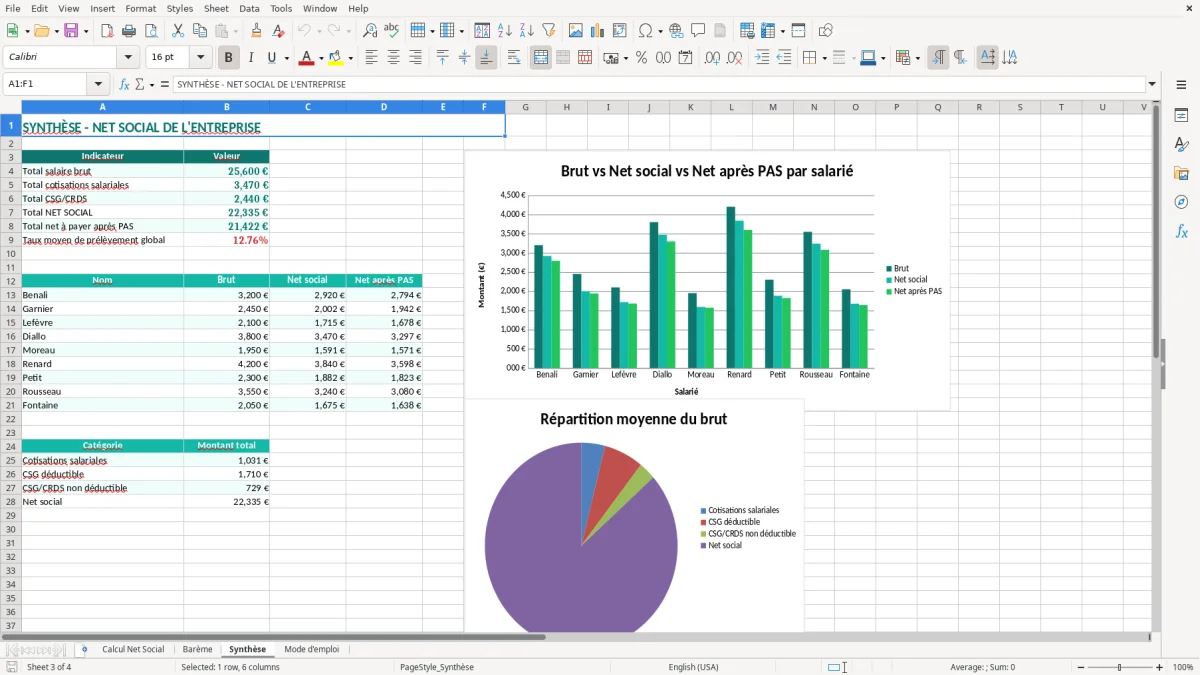Open the Conditional Formatting dropdown arrow
Viewport: 1200px width, 675px height.
pos(916,58)
